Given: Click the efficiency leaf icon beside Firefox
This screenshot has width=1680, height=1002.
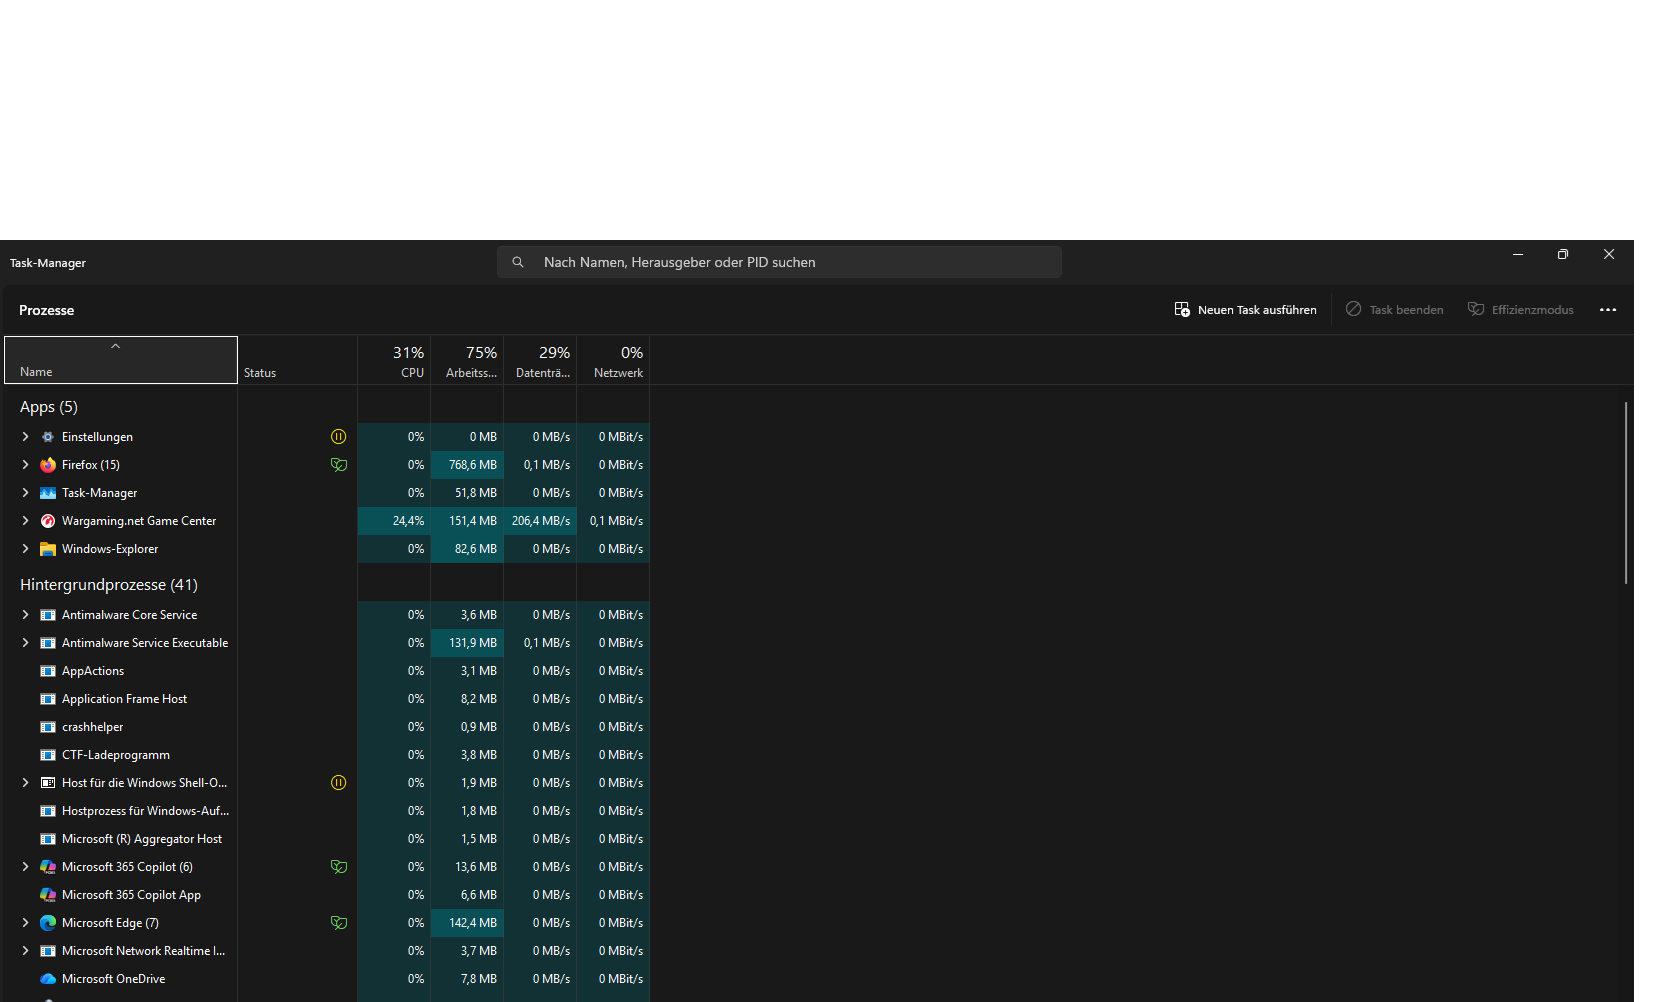Looking at the screenshot, I should (339, 465).
